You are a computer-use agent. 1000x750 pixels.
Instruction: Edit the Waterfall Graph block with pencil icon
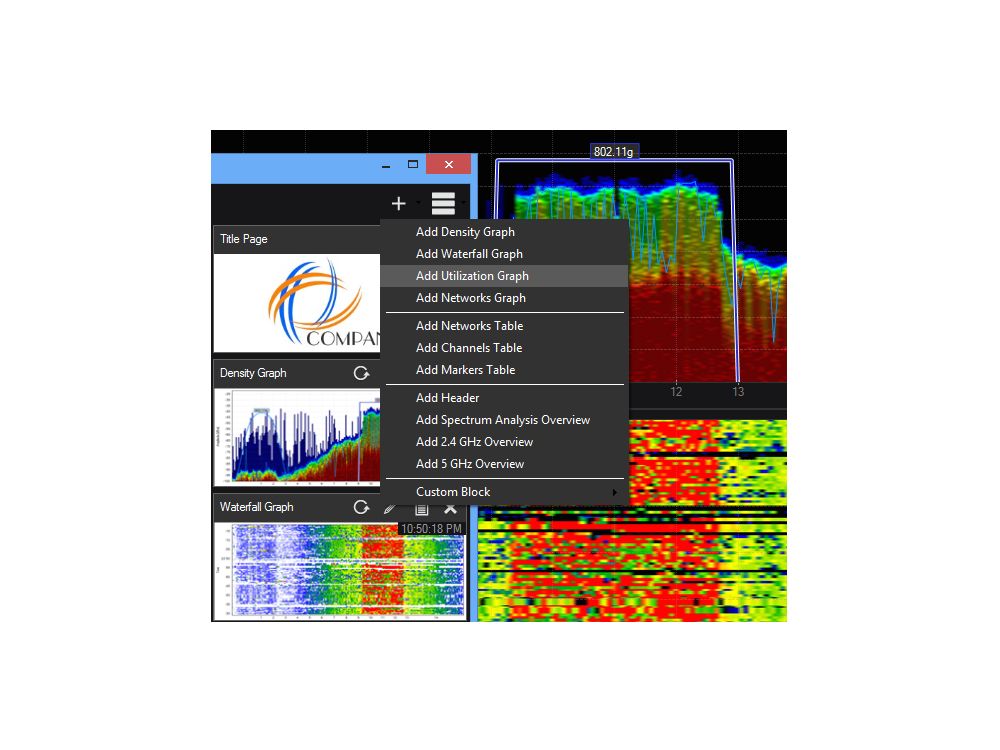click(390, 508)
